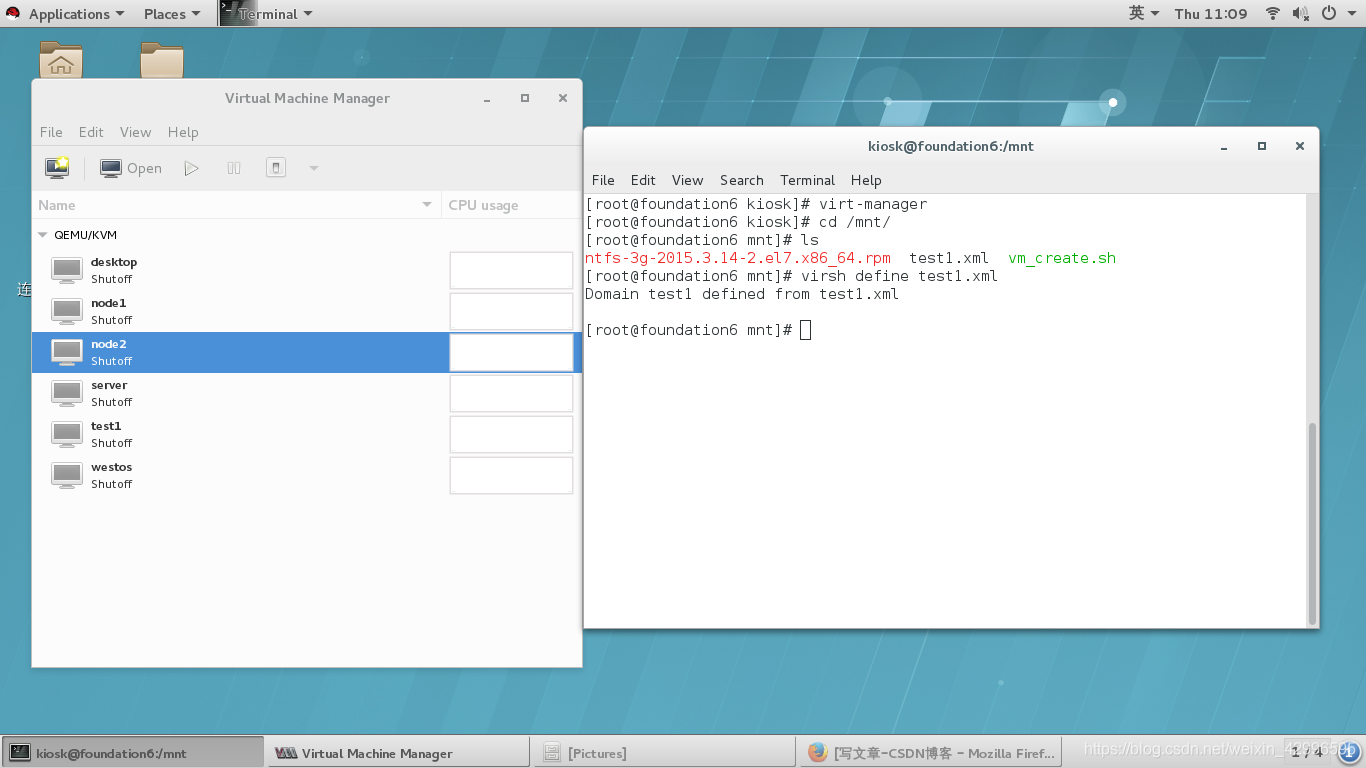
Task: Open Virtual Machine Manager File menu
Action: tap(51, 132)
